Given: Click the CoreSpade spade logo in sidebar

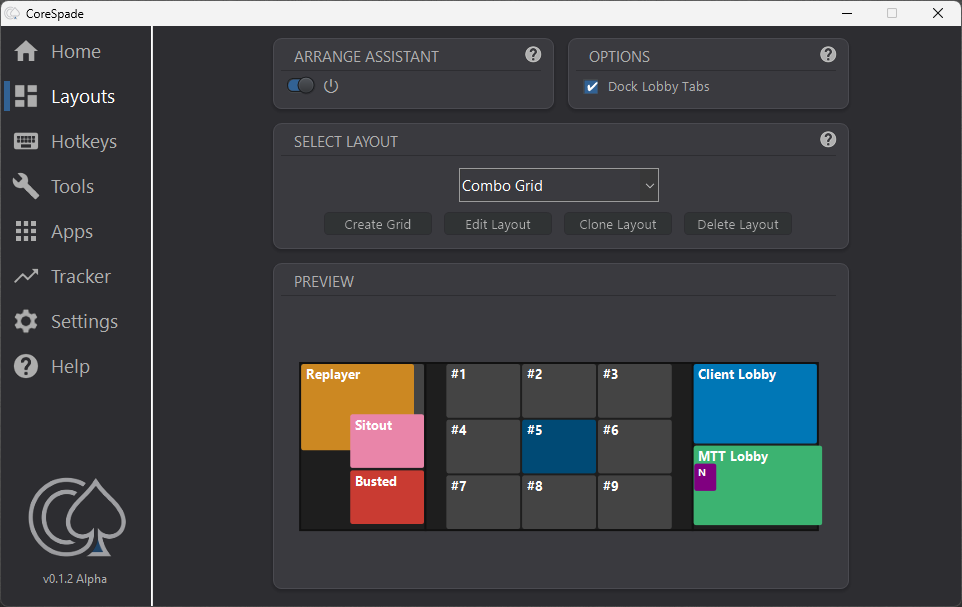Looking at the screenshot, I should 77,517.
